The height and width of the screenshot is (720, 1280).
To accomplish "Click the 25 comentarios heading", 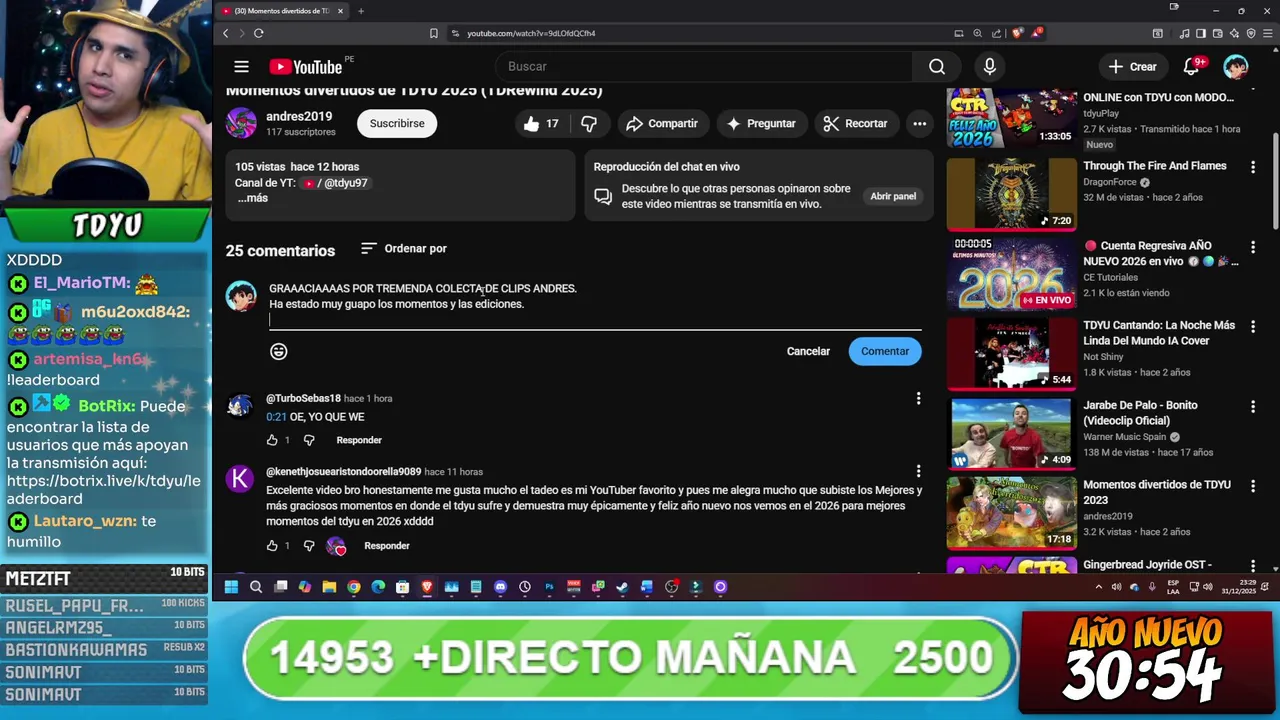I will click(280, 251).
